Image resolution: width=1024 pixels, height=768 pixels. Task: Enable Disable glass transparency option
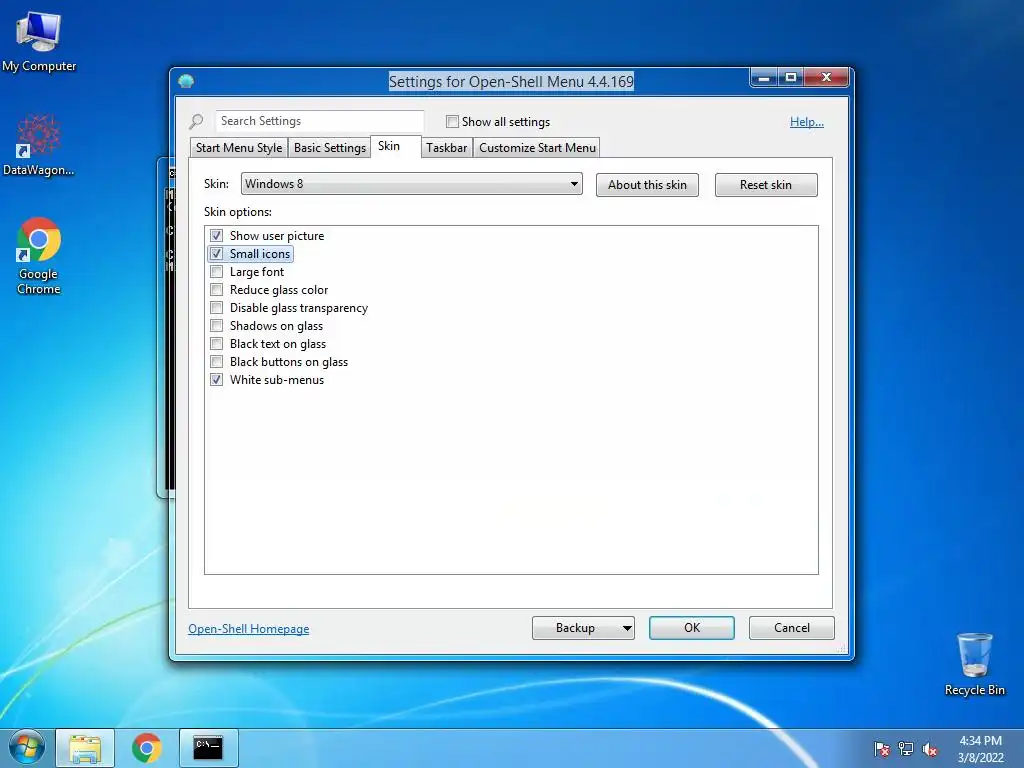point(216,308)
